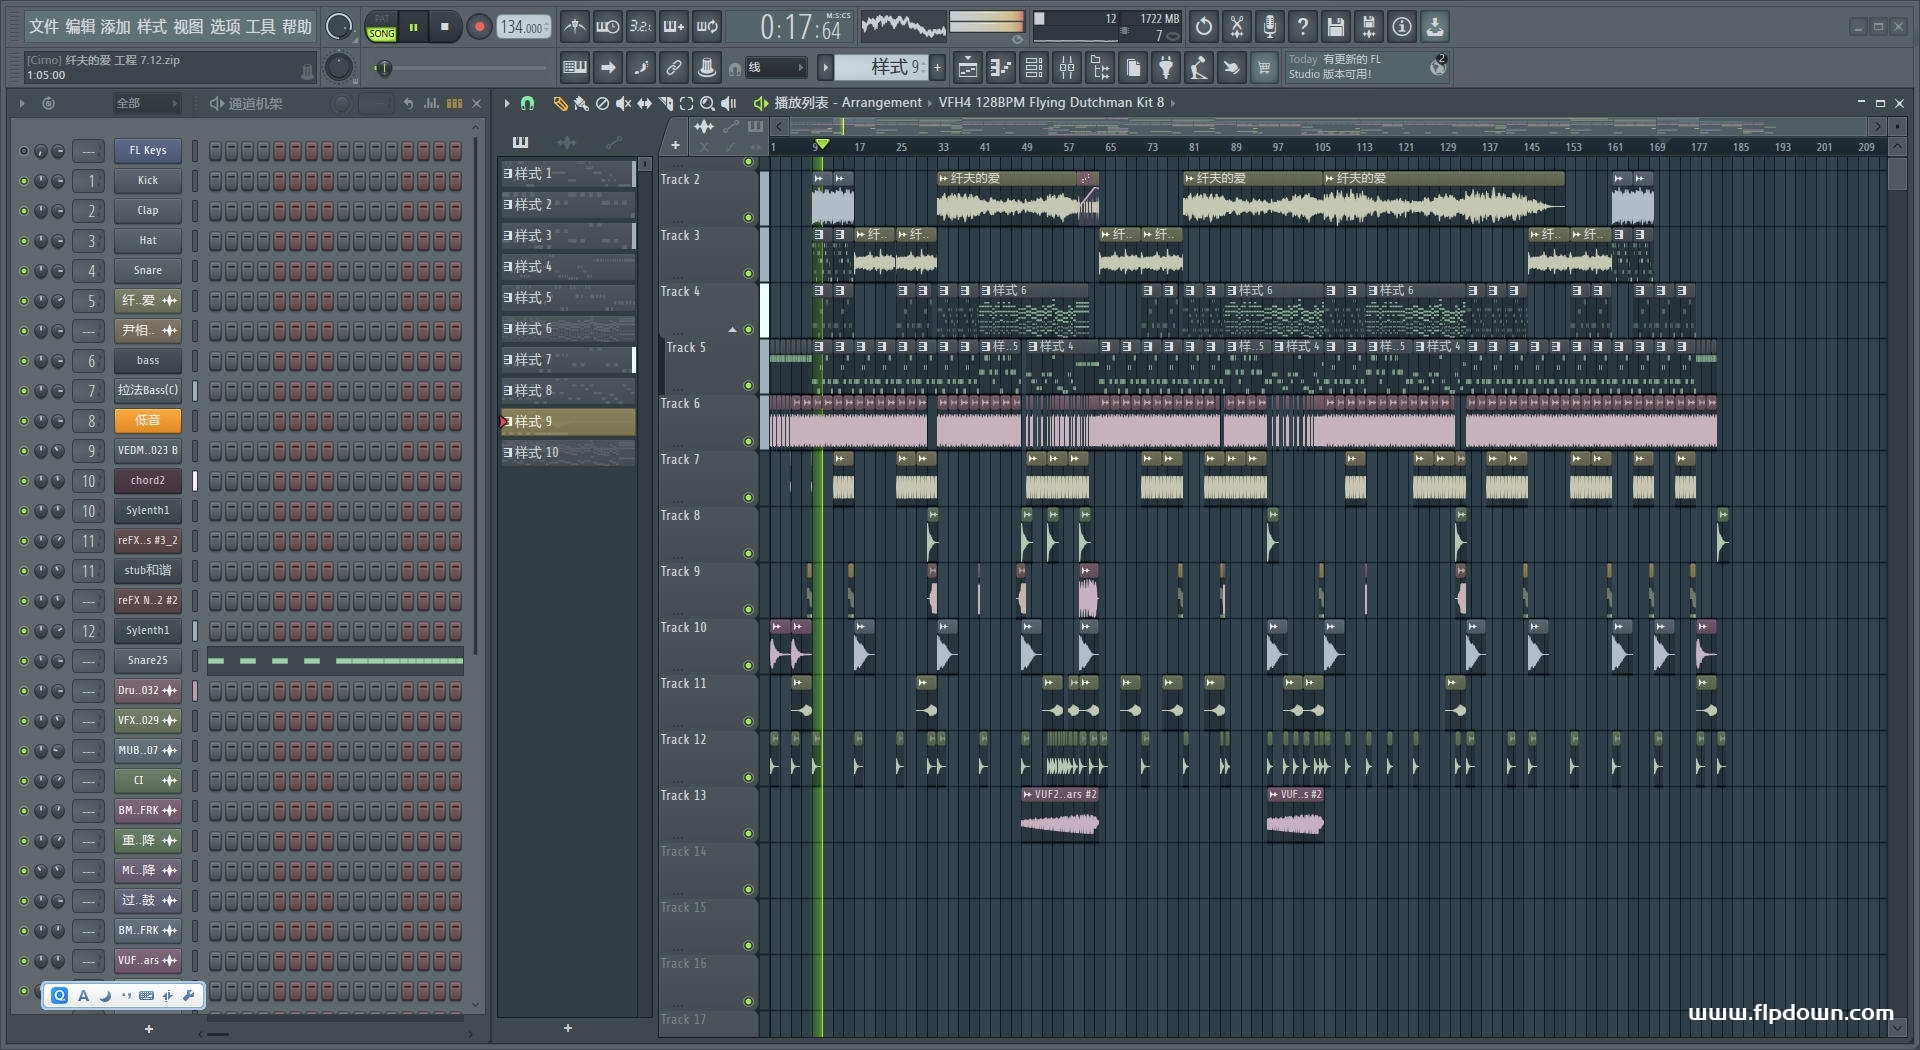Open the piano roll view icon
The height and width of the screenshot is (1050, 1920).
[1000, 68]
